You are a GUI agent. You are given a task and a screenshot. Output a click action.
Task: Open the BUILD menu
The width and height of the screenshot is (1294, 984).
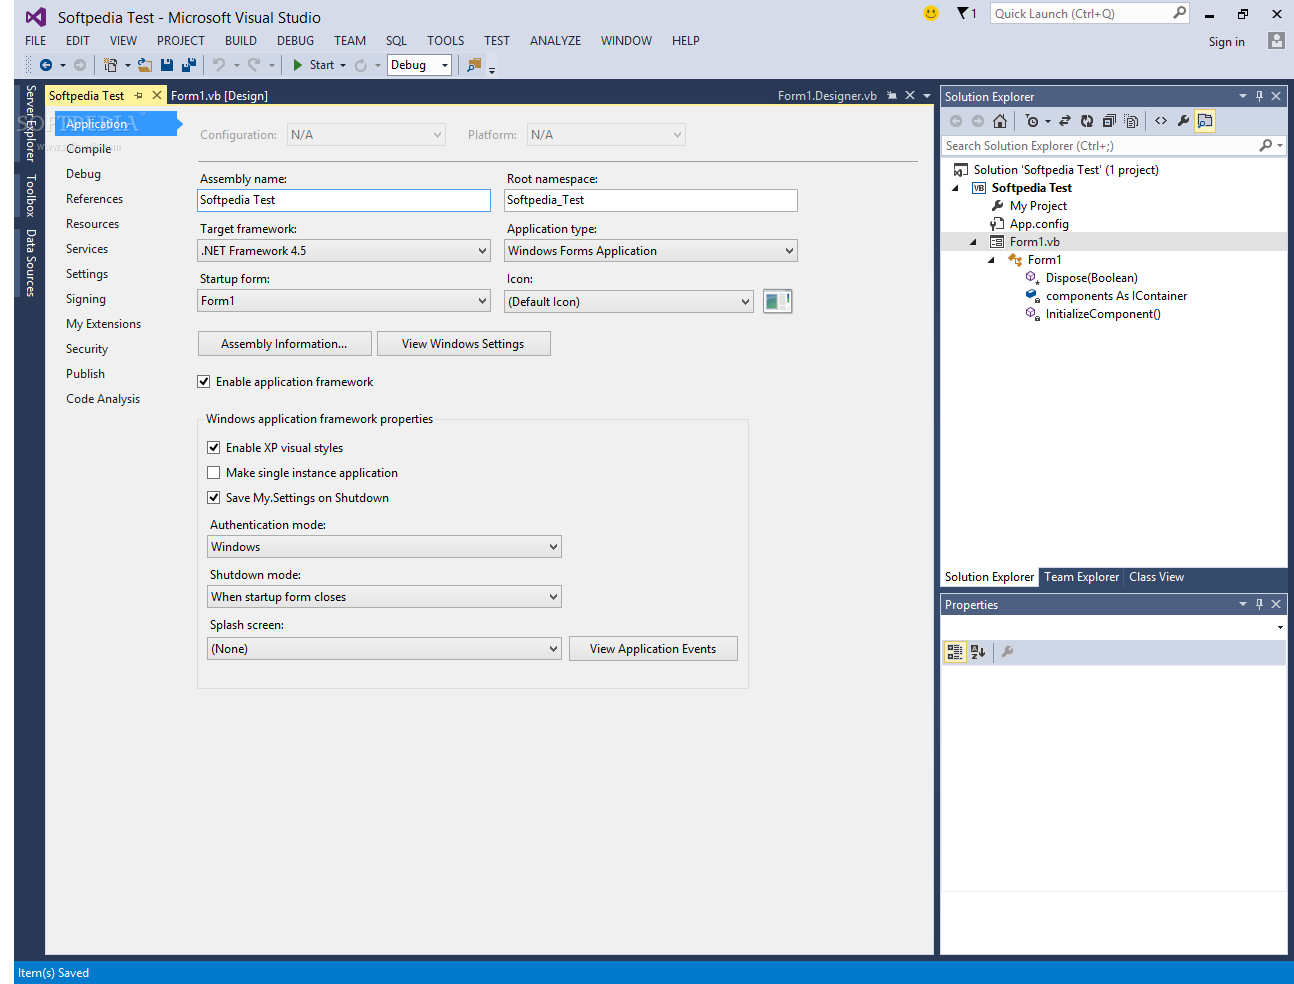tap(241, 41)
